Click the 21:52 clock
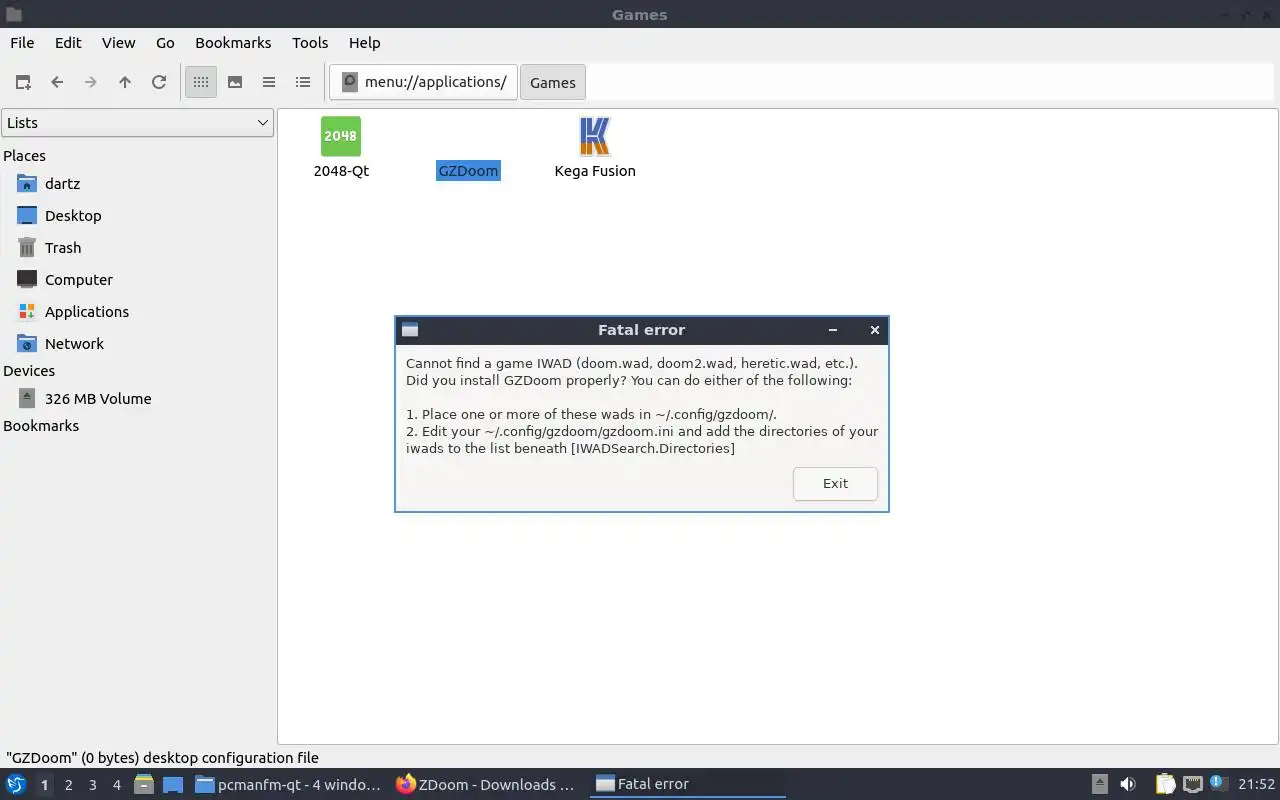Screen dimensions: 1280x800 [x=1257, y=784]
